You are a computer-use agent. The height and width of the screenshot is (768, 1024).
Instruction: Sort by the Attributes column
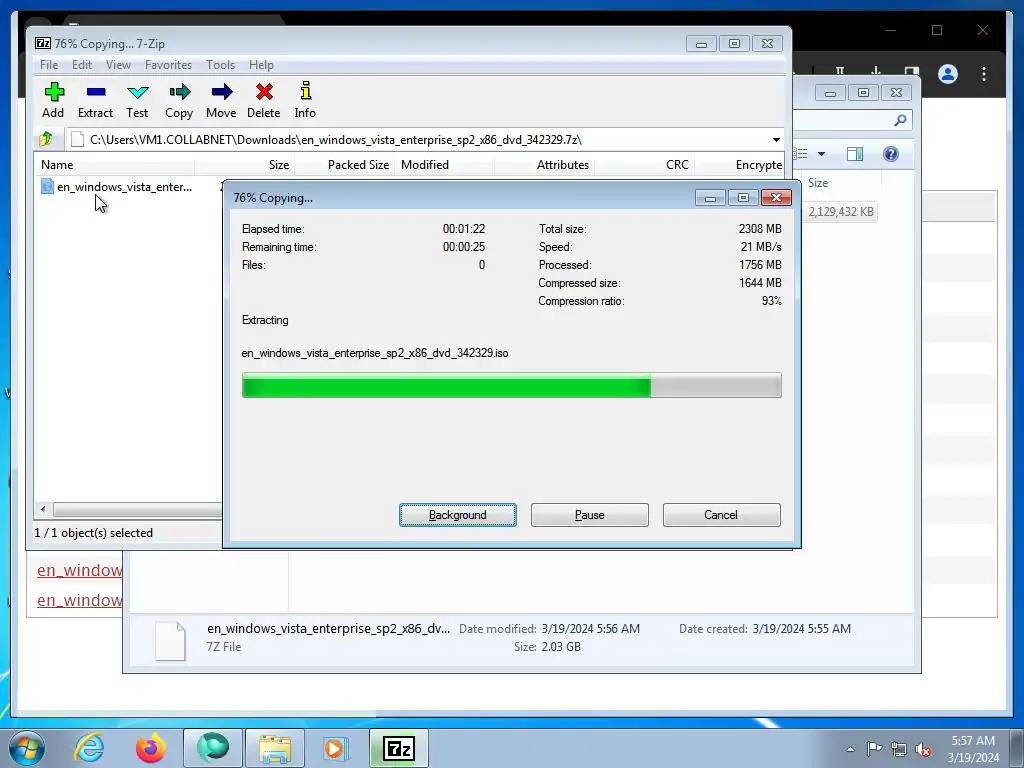pyautogui.click(x=544, y=165)
